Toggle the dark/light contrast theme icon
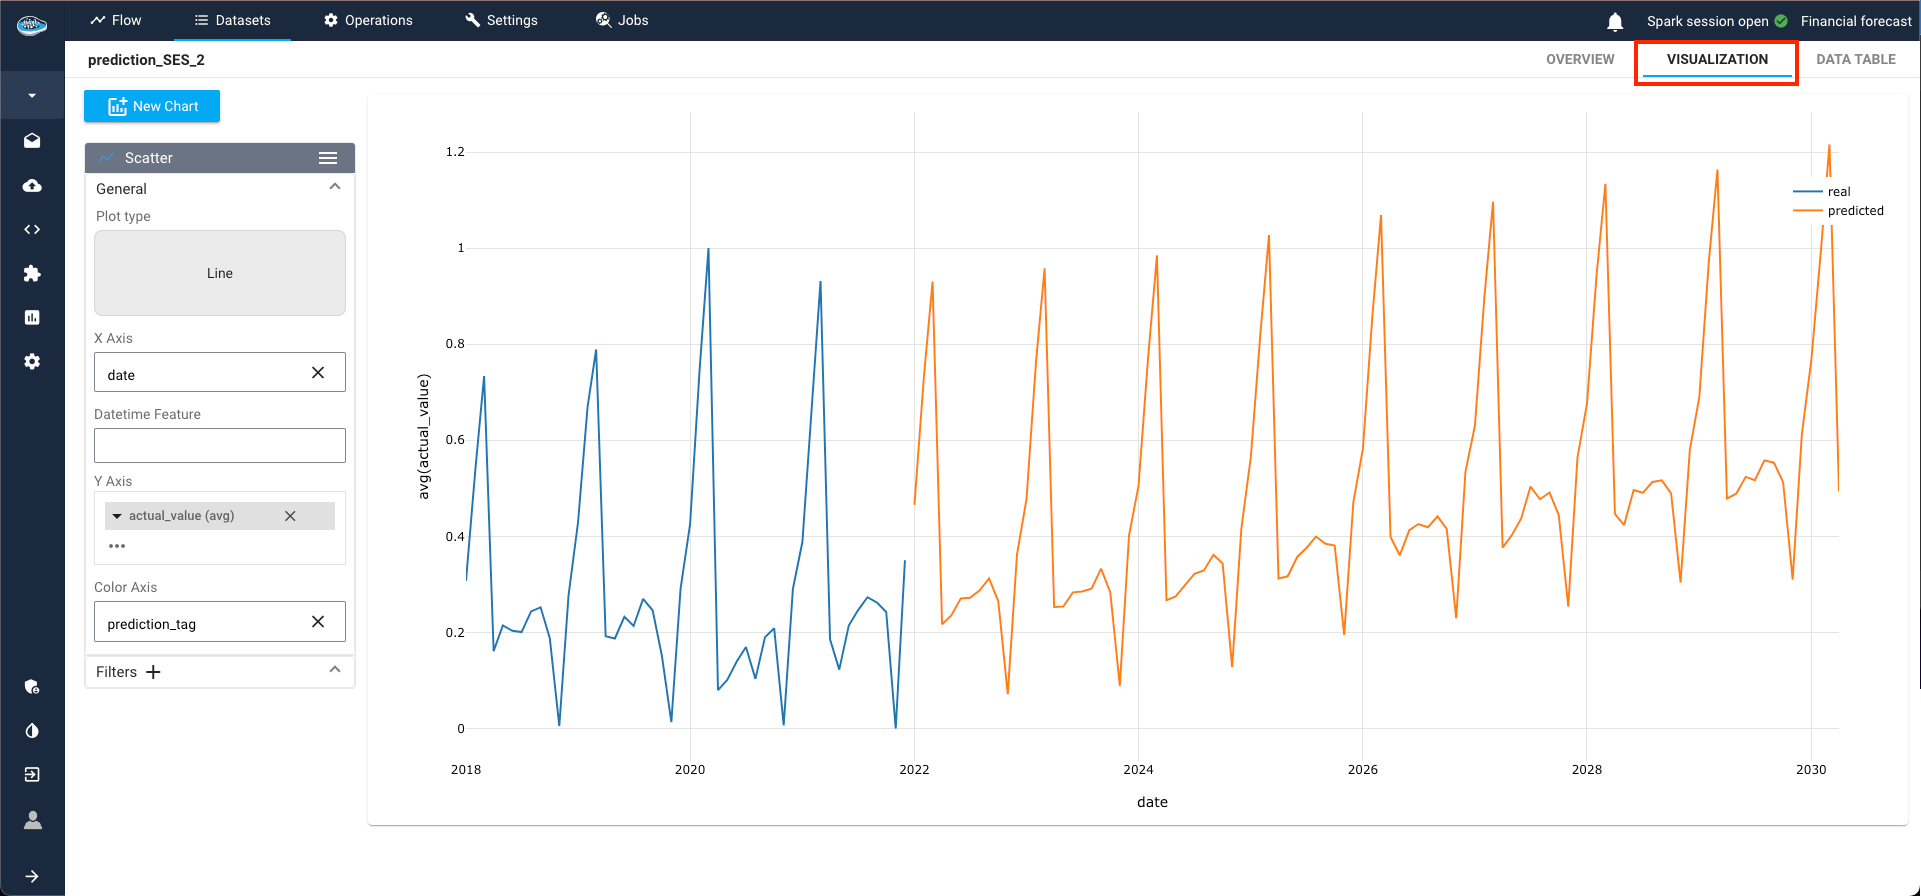 (32, 731)
